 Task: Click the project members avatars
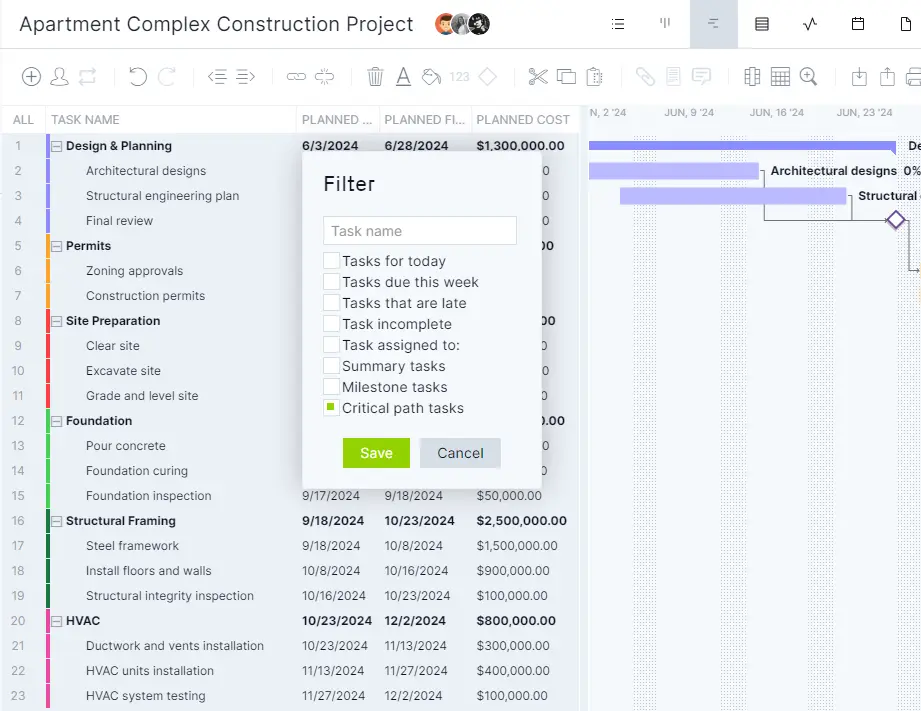(x=462, y=24)
